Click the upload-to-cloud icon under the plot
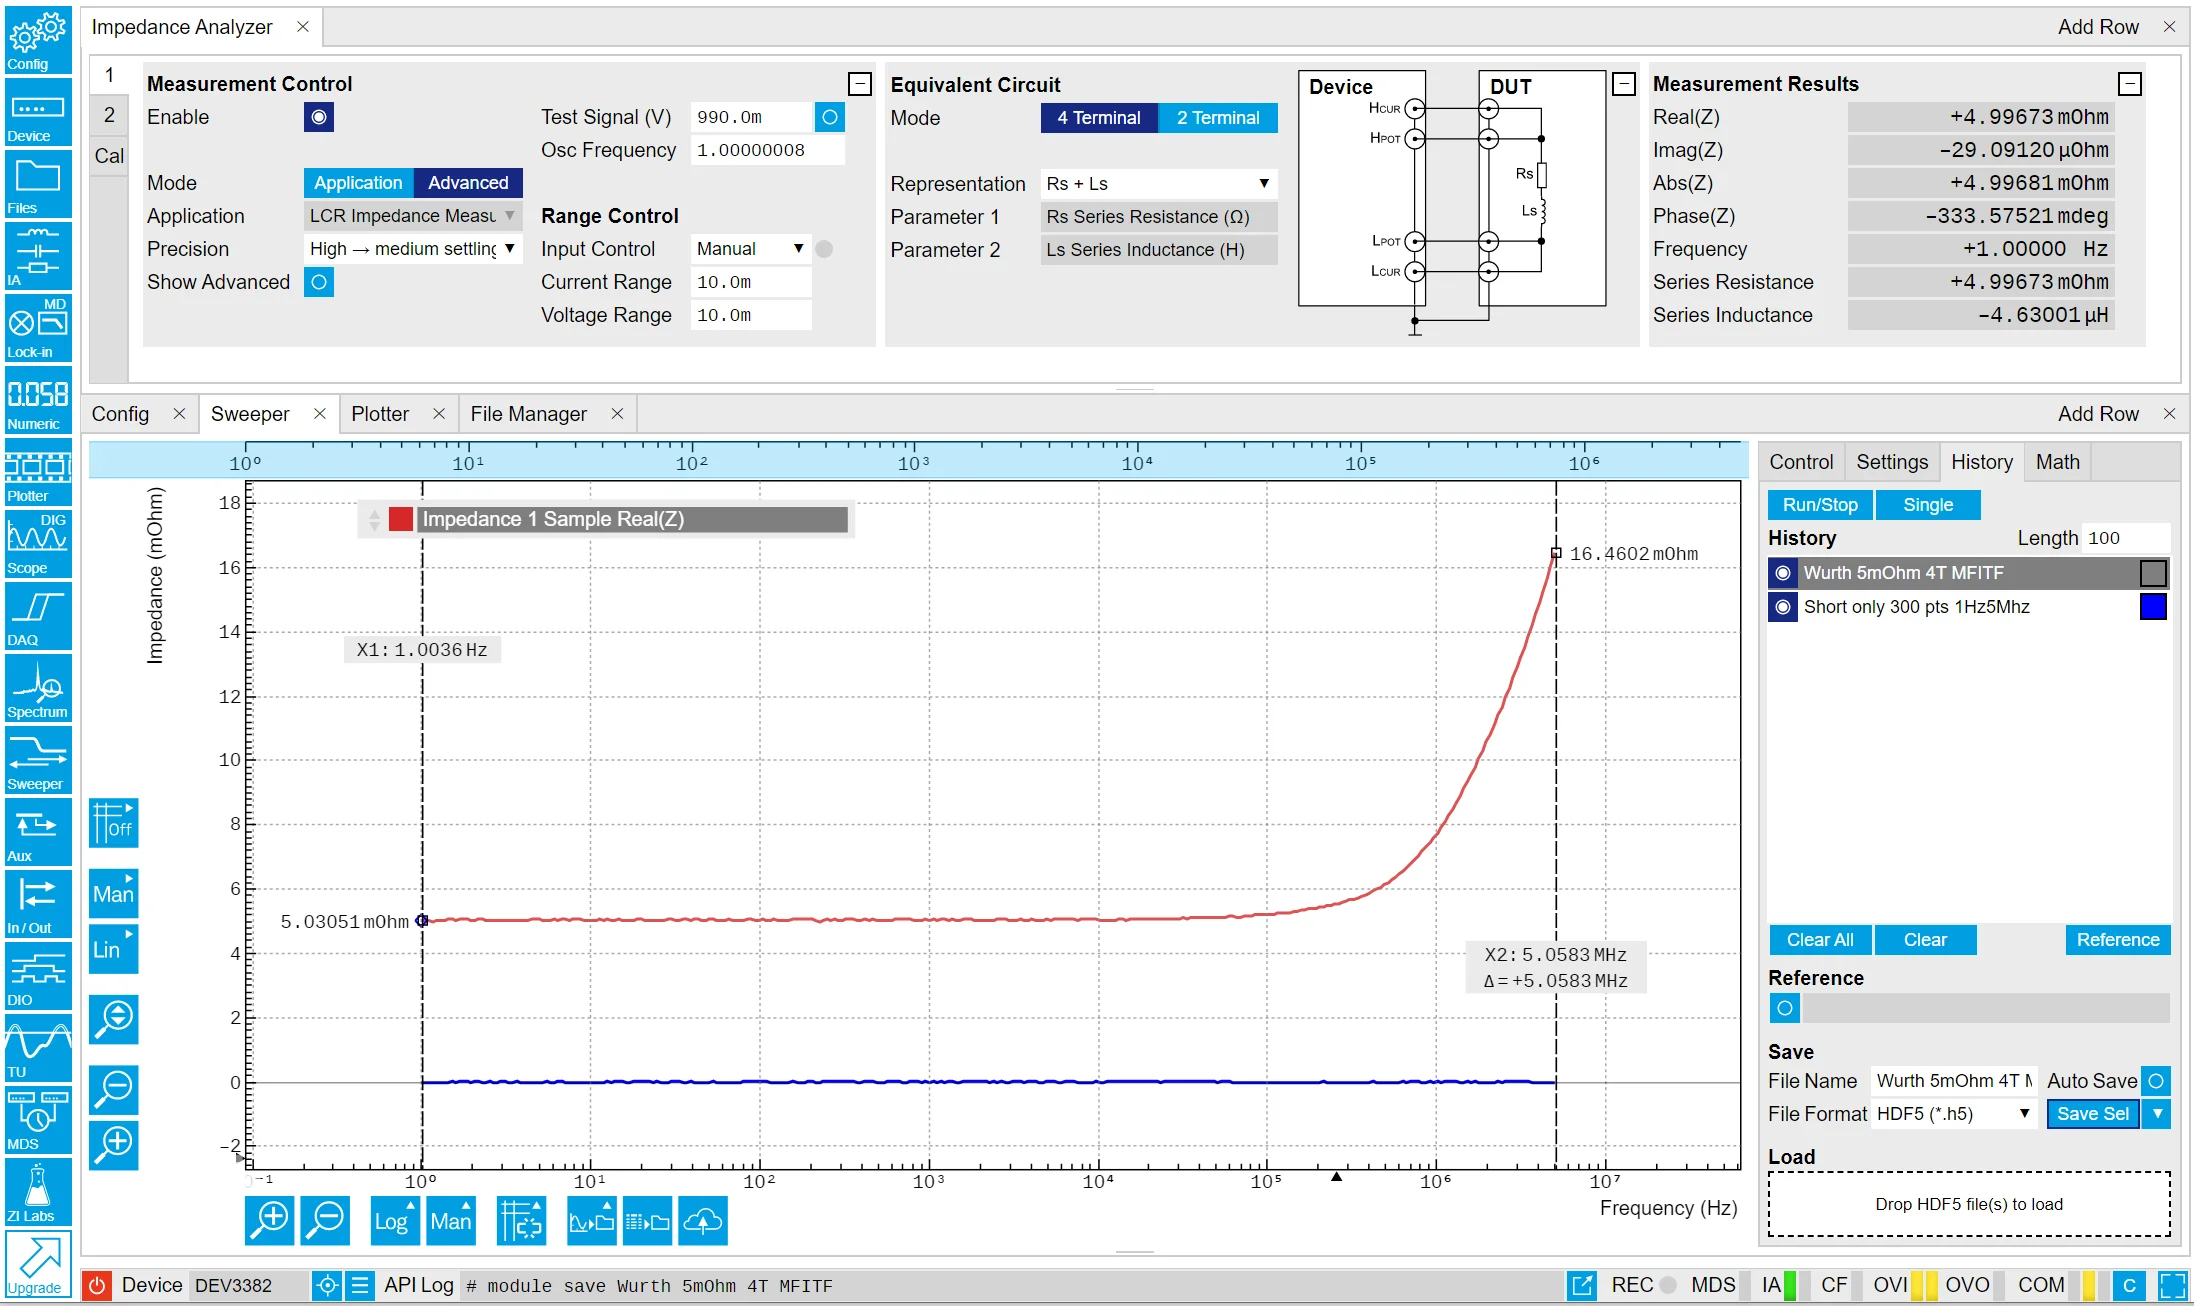 (x=703, y=1221)
